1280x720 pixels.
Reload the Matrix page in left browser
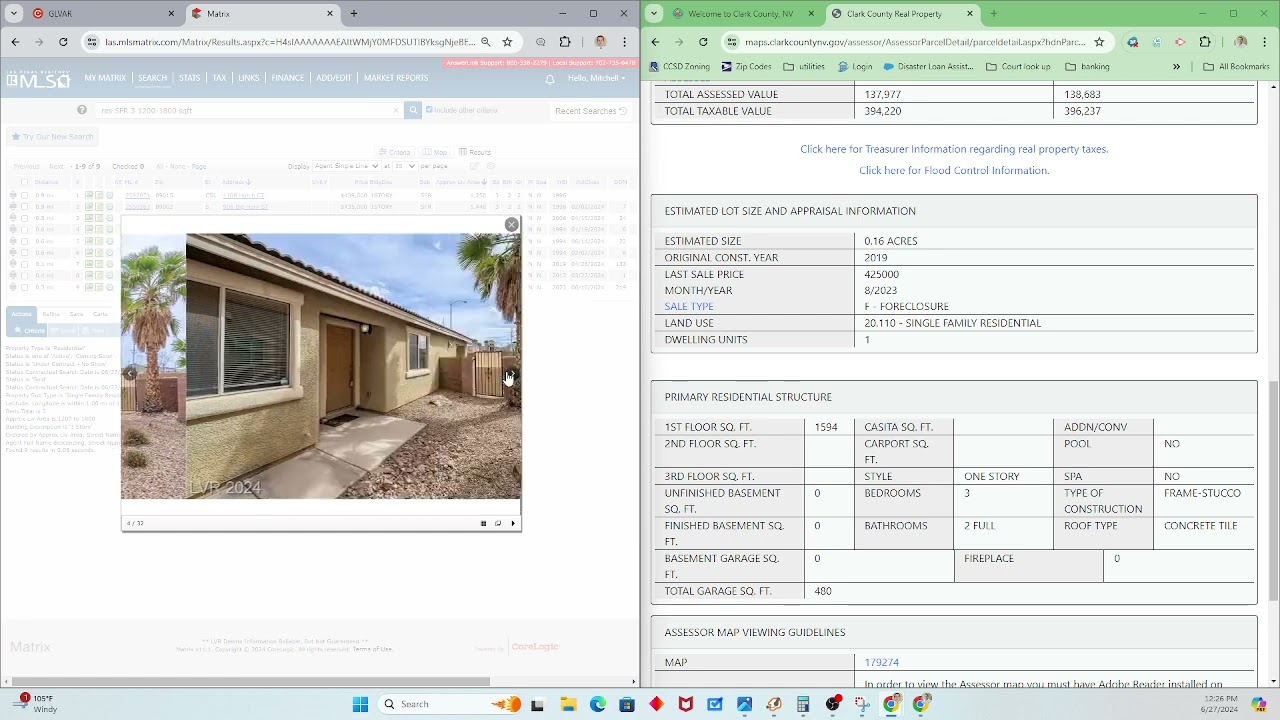coord(63,42)
